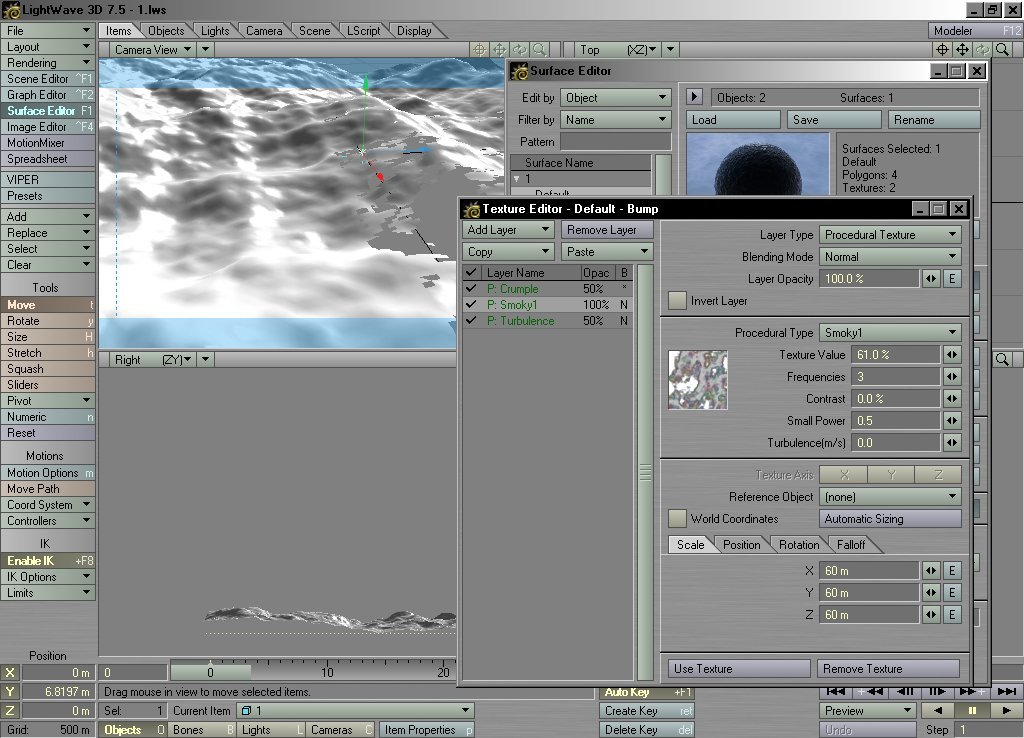Click the Camera View rotate icon
Screen dimensions: 1024x738
pos(520,50)
